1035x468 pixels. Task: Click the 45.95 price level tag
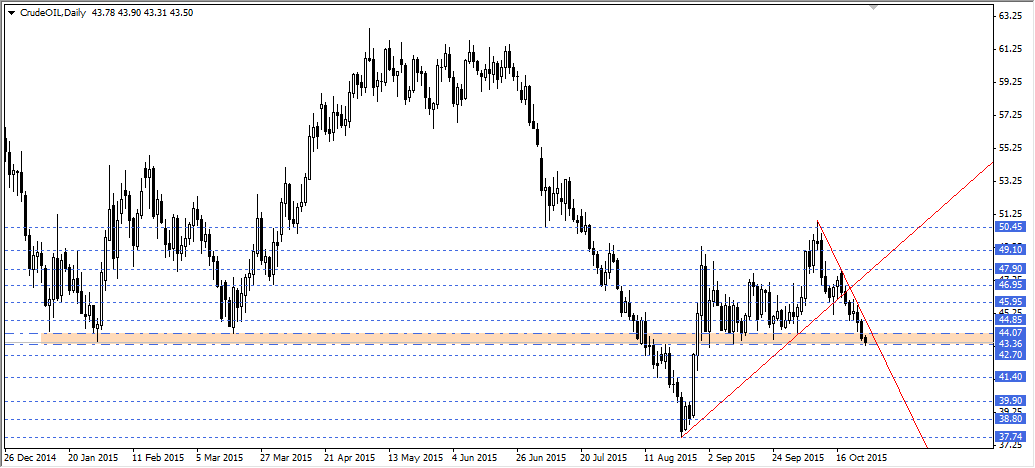[1010, 301]
